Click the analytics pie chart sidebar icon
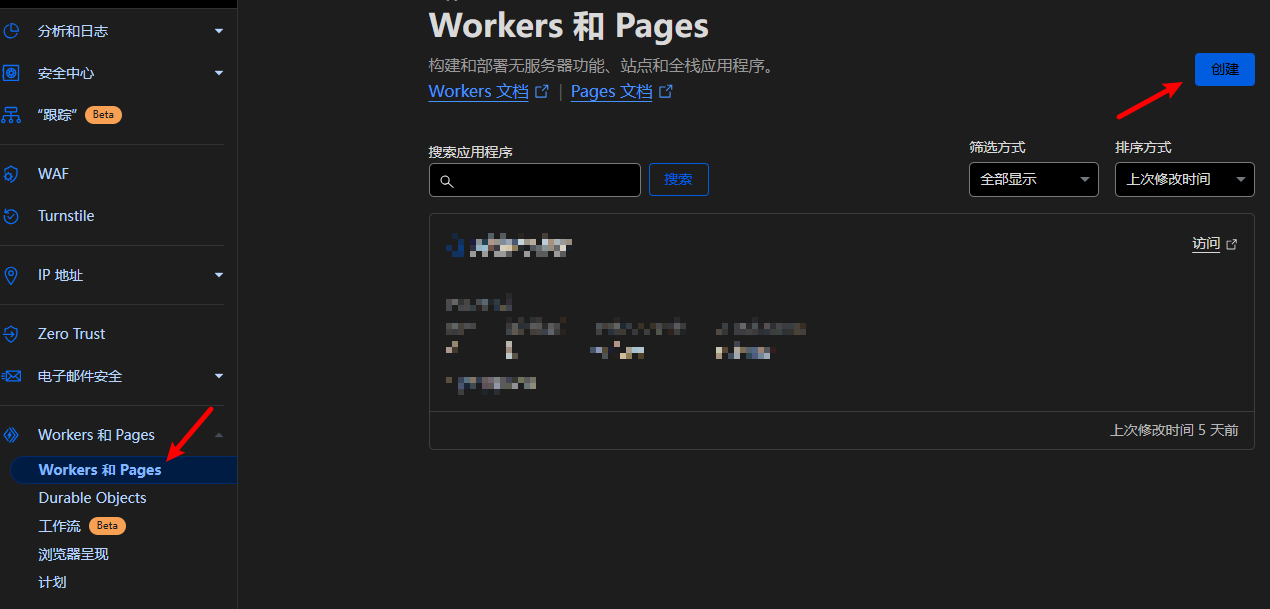This screenshot has width=1270, height=609. point(11,31)
